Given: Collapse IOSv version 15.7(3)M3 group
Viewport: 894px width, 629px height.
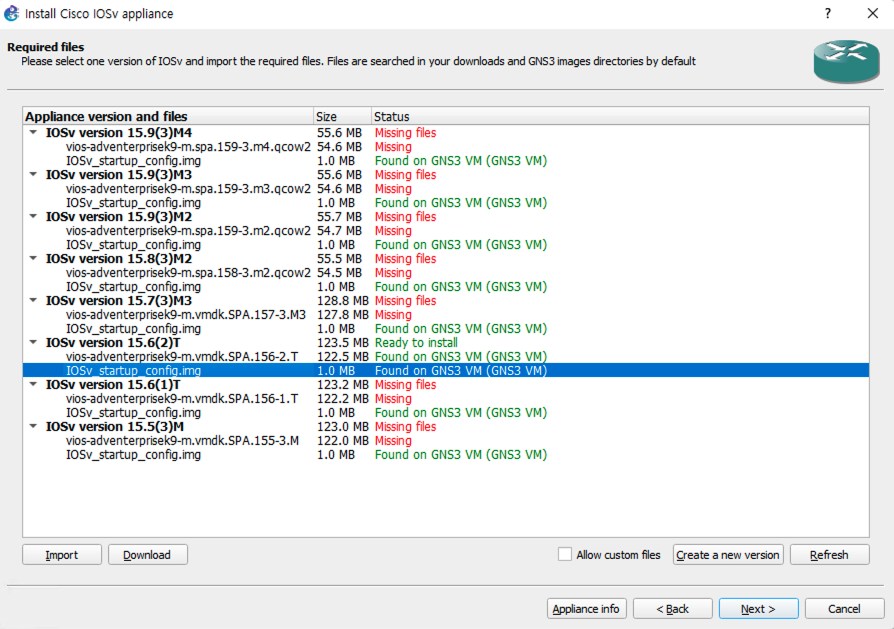Looking at the screenshot, I should 34,301.
